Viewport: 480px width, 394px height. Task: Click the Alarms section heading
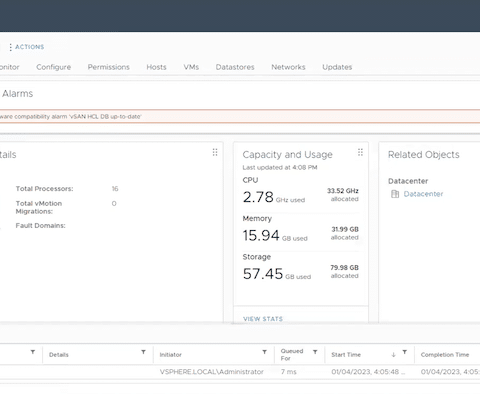pos(18,94)
